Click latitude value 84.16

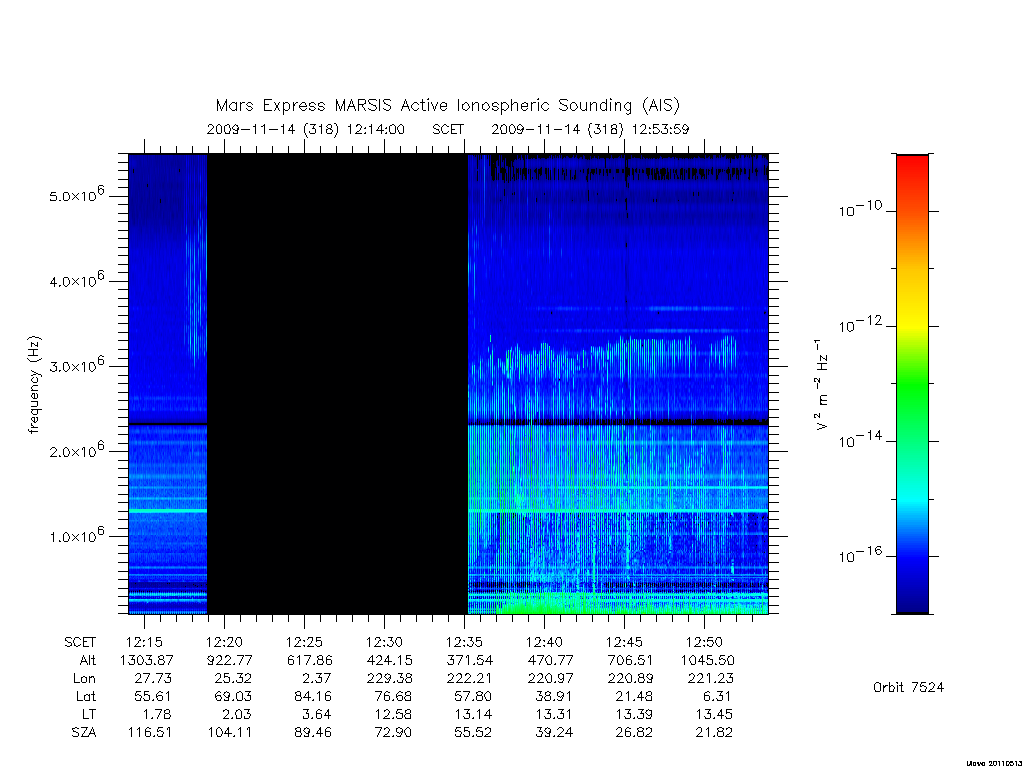tap(312, 696)
